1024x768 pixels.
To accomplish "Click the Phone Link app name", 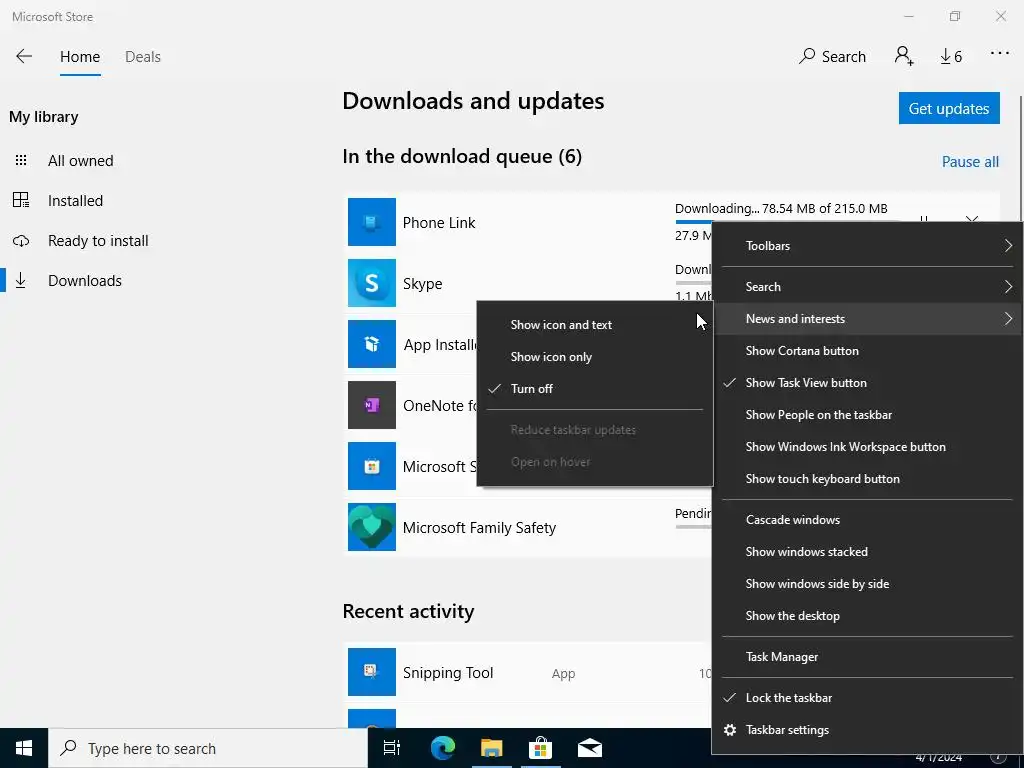I will pyautogui.click(x=439, y=223).
